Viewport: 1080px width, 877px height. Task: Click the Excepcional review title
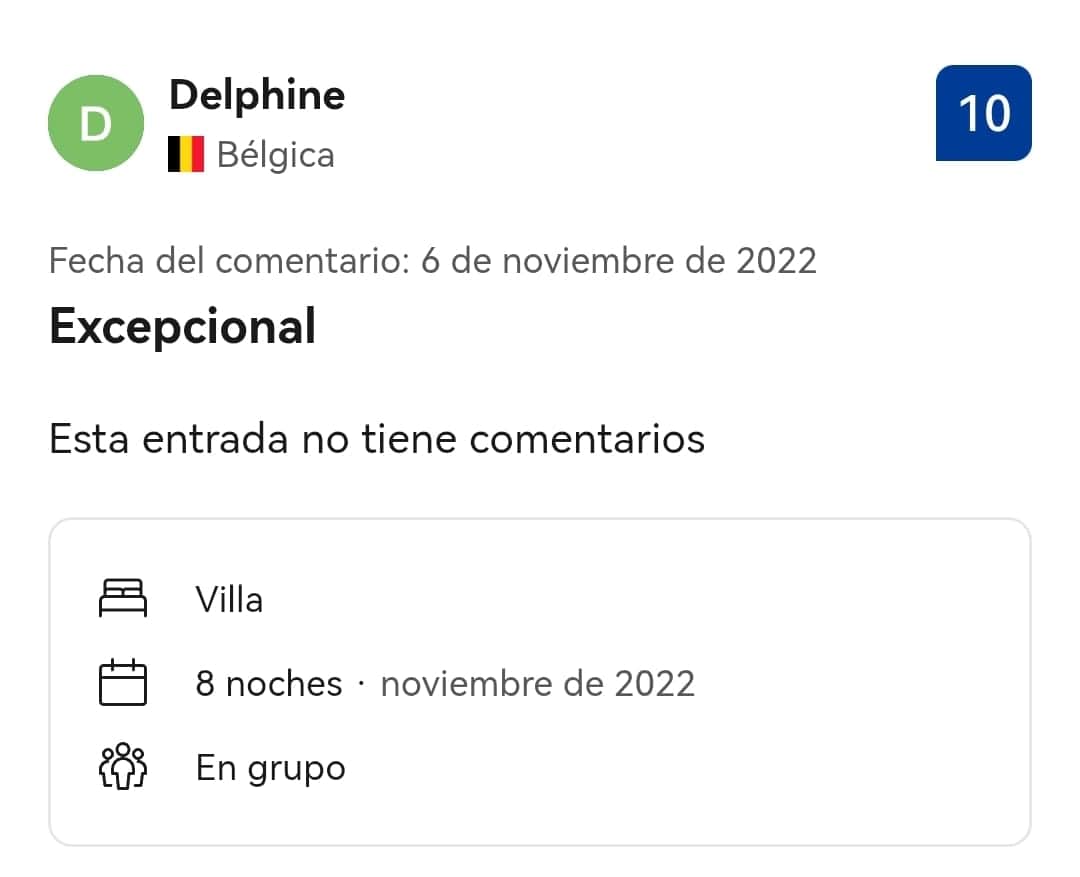(x=183, y=326)
